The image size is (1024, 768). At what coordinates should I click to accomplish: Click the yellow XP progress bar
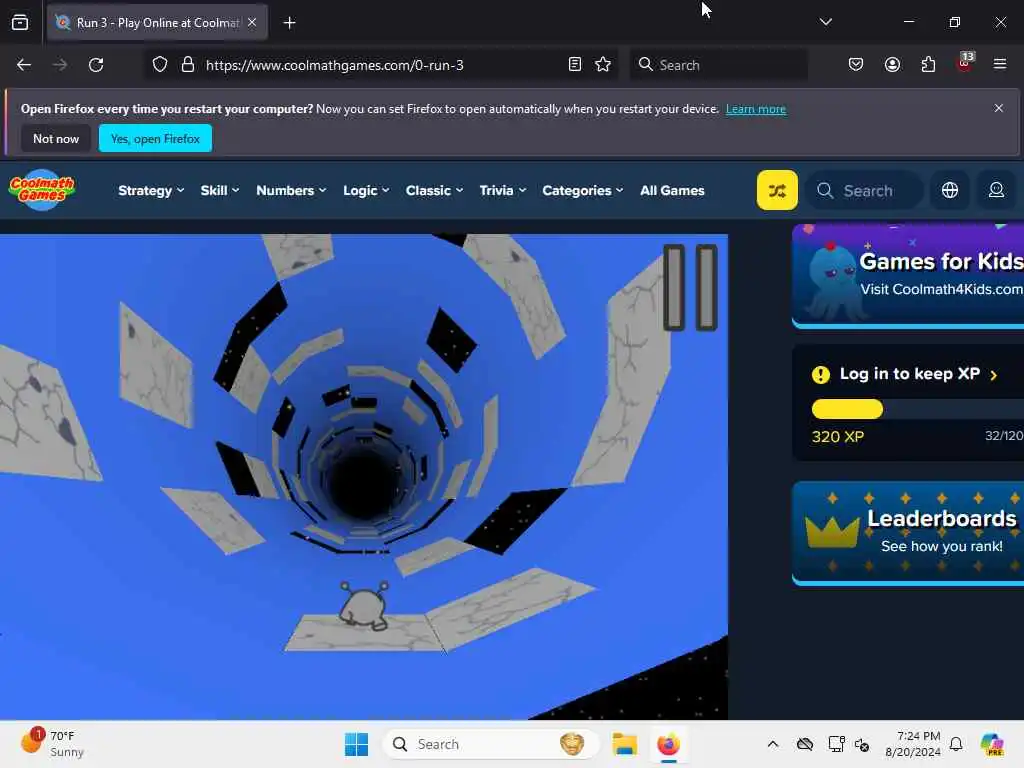point(847,409)
